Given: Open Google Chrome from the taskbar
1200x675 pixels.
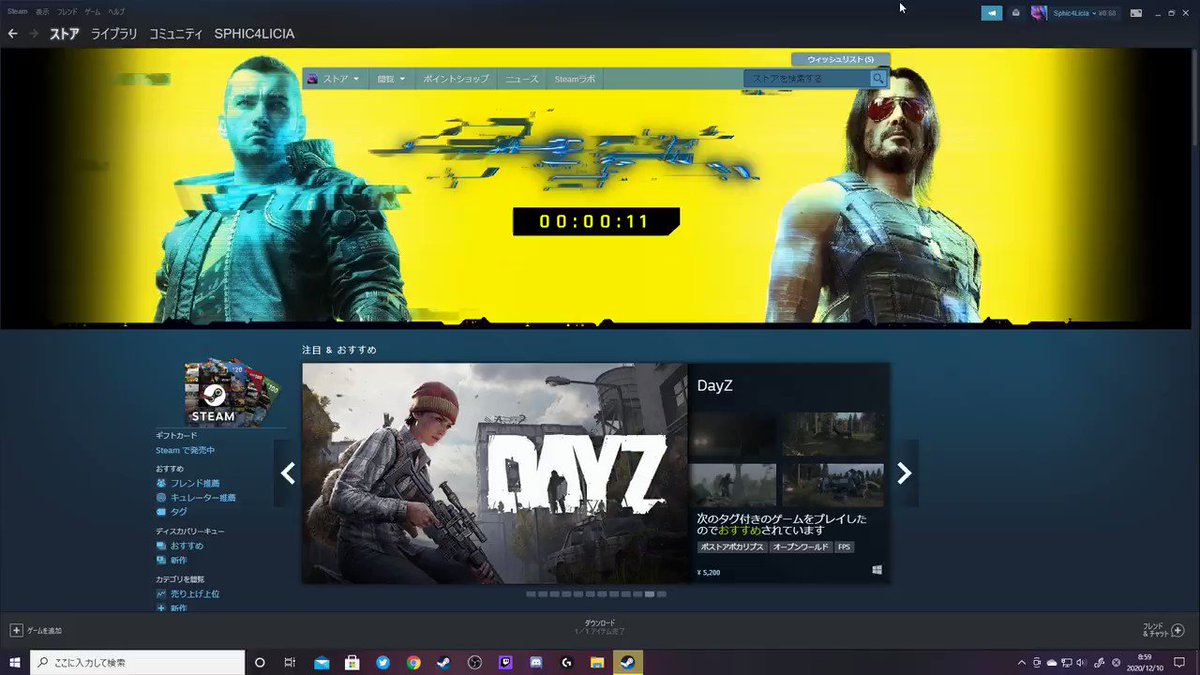Looking at the screenshot, I should coord(413,662).
